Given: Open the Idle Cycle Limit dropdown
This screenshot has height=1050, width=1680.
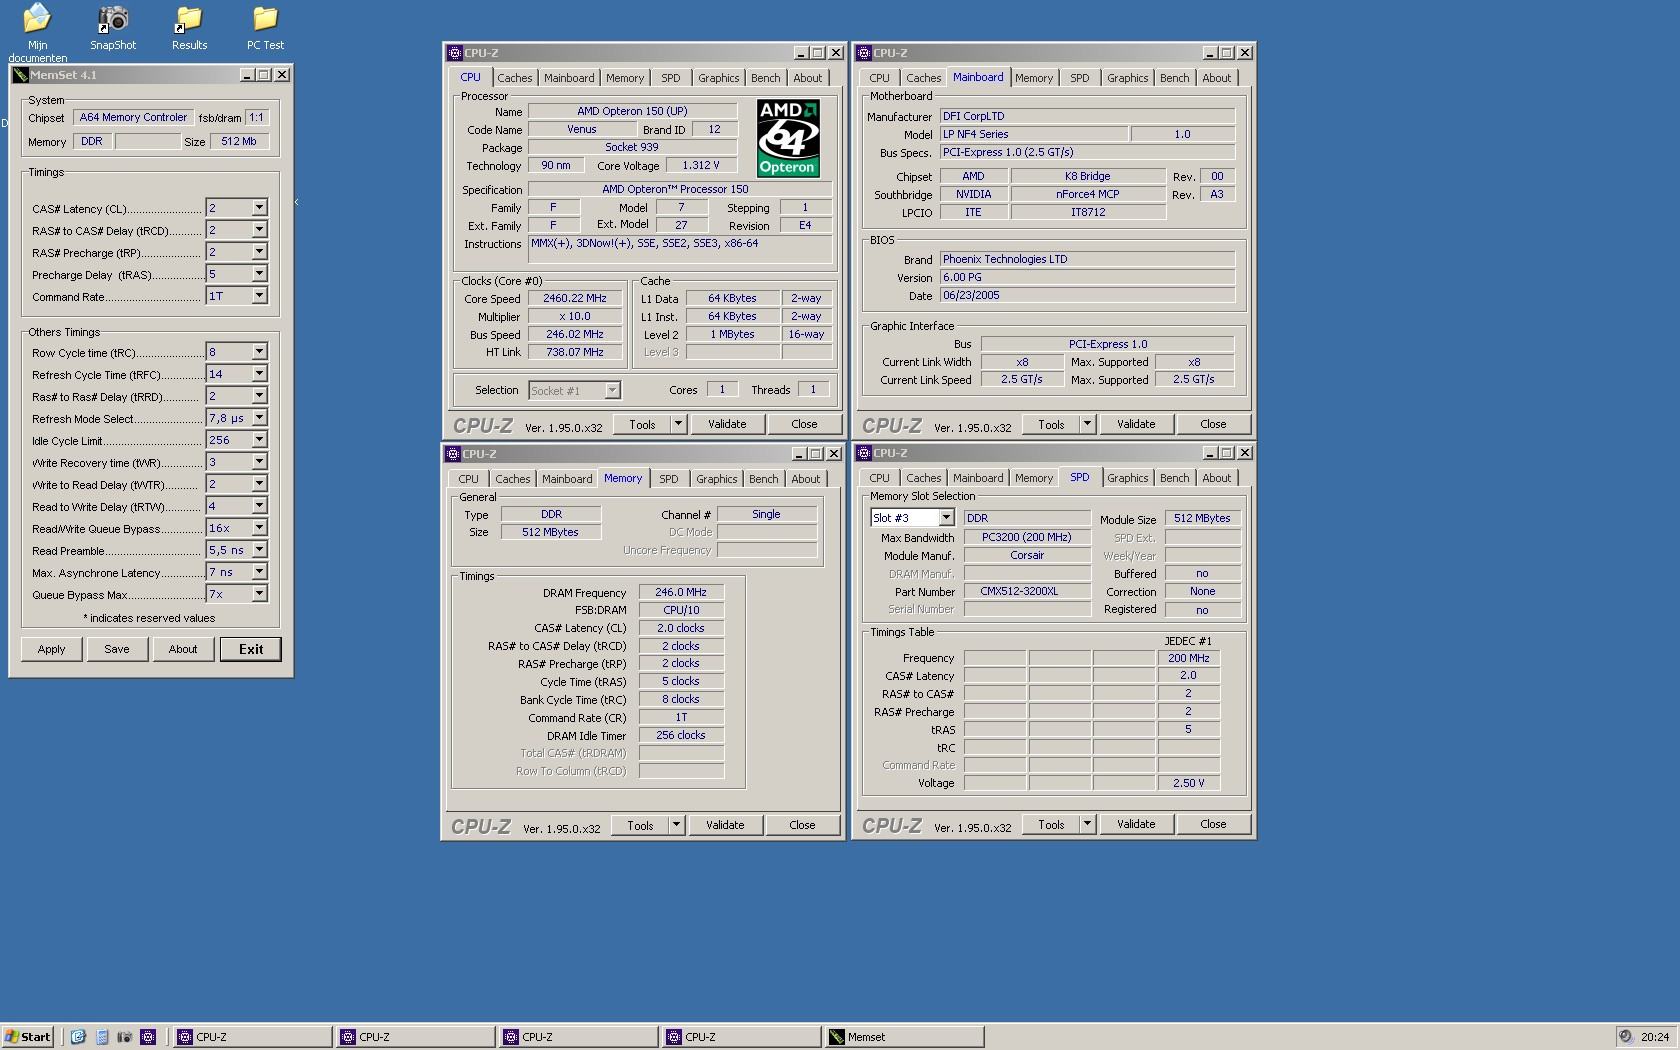Looking at the screenshot, I should pos(259,440).
